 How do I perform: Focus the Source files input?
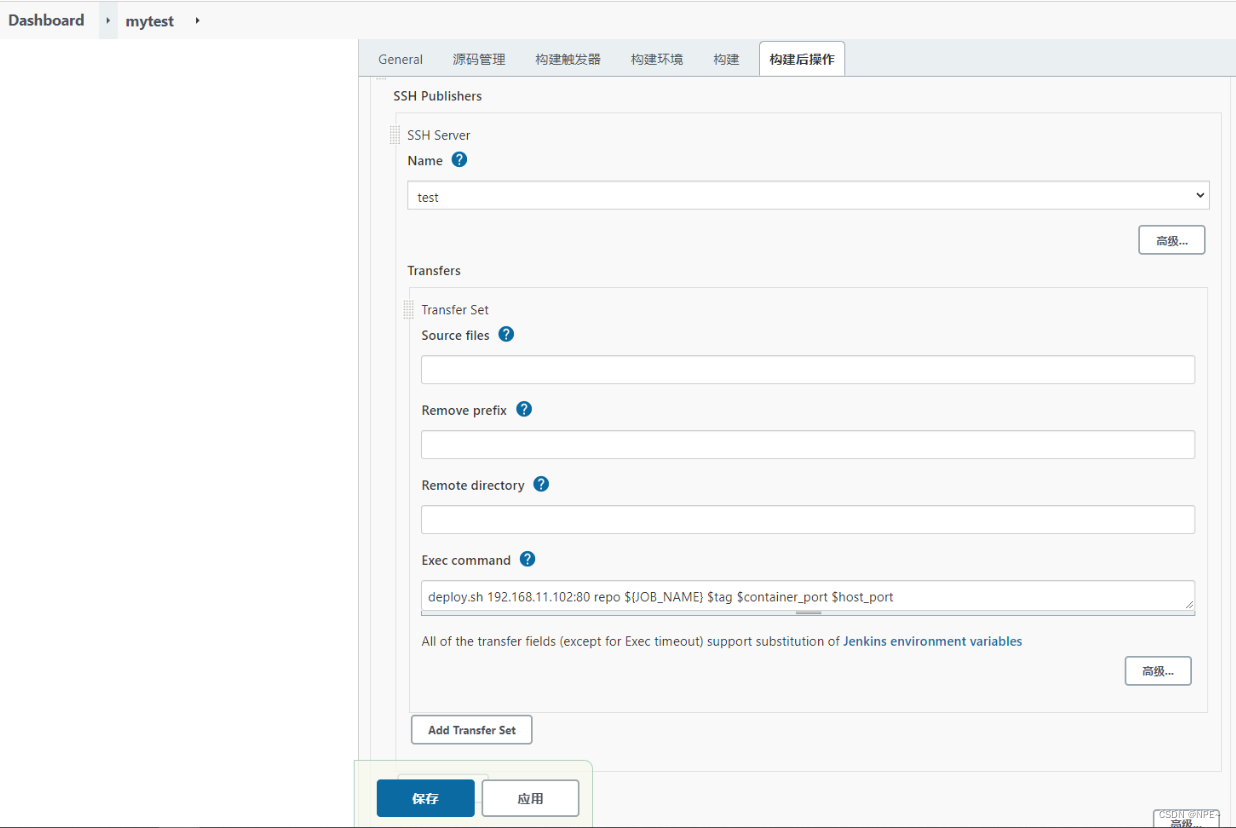coord(808,369)
